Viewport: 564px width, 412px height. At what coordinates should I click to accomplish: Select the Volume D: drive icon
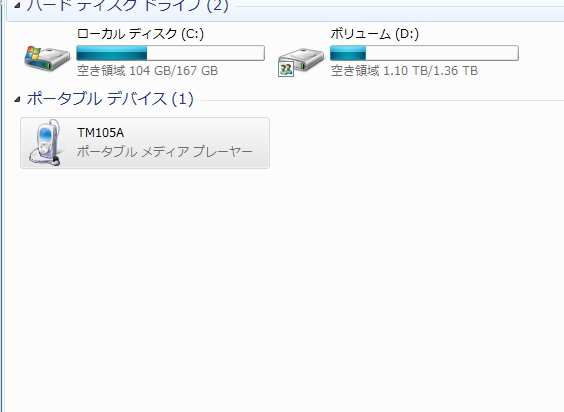pos(301,61)
